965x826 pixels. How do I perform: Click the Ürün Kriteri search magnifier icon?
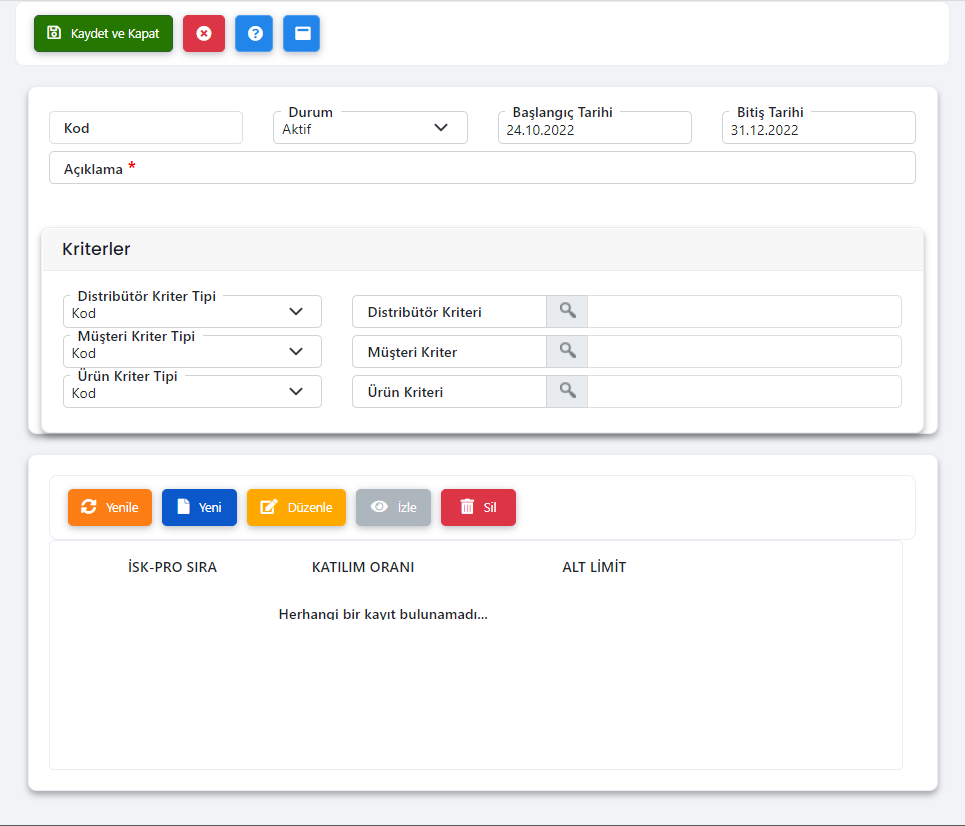coord(567,392)
